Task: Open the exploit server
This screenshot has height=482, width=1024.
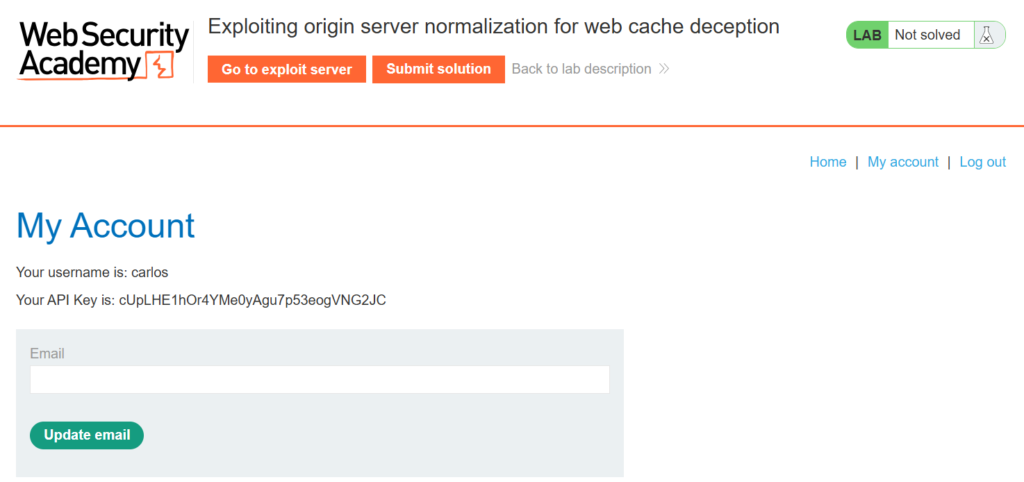Action: click(x=287, y=69)
